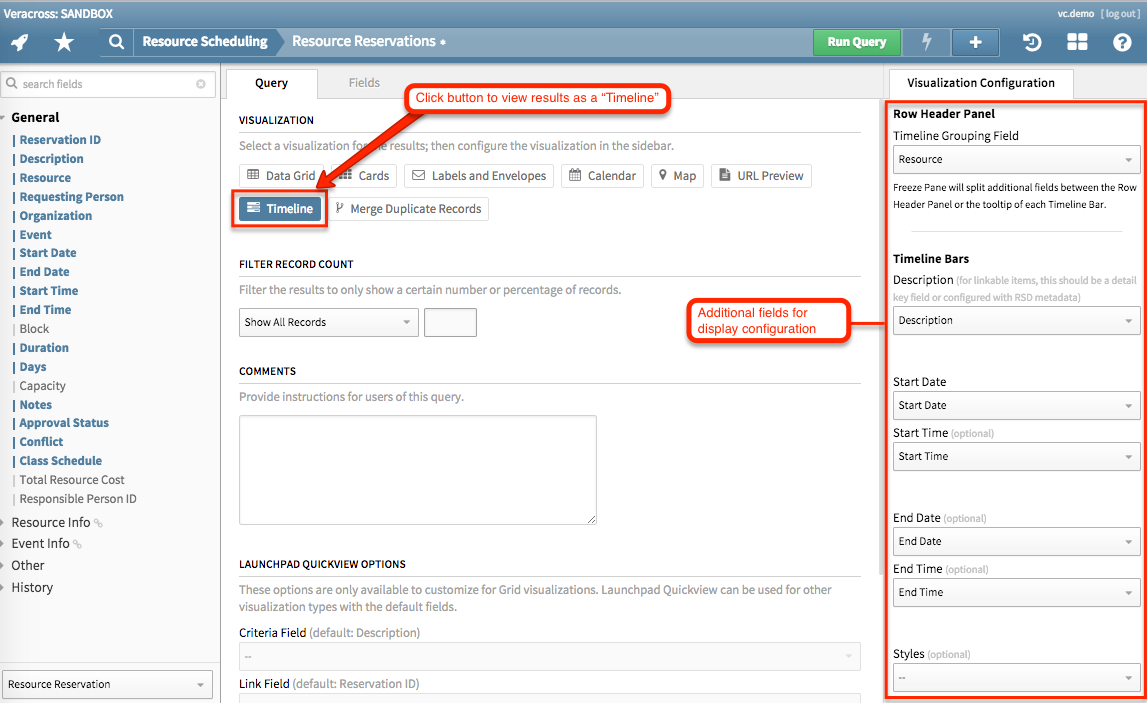Open query history via the clock icon
Screen dimensions: 1147x703
pyautogui.click(x=1030, y=42)
